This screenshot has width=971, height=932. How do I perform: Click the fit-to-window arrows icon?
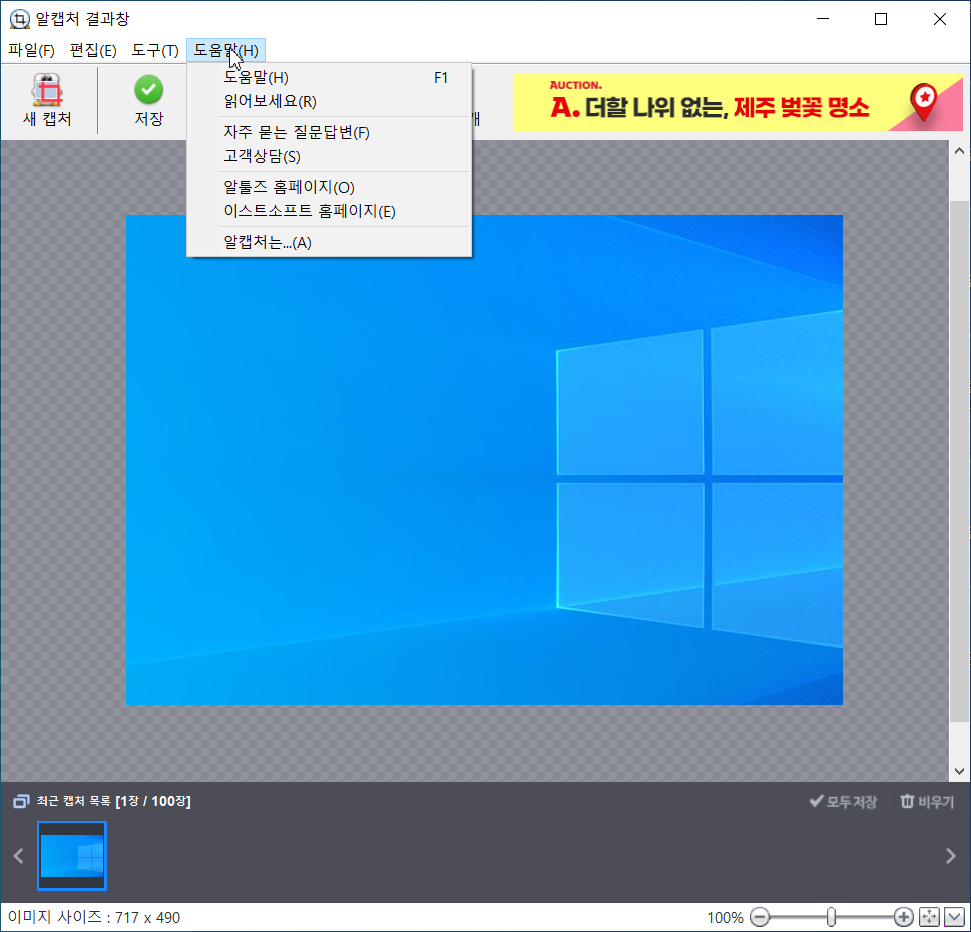tap(930, 917)
